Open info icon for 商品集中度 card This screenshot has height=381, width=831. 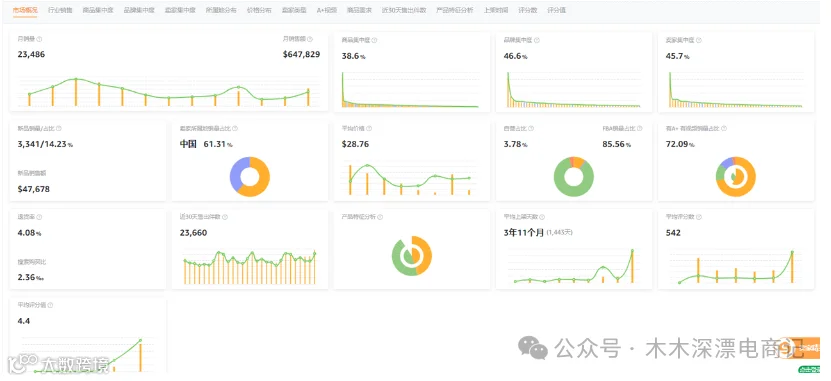click(375, 40)
